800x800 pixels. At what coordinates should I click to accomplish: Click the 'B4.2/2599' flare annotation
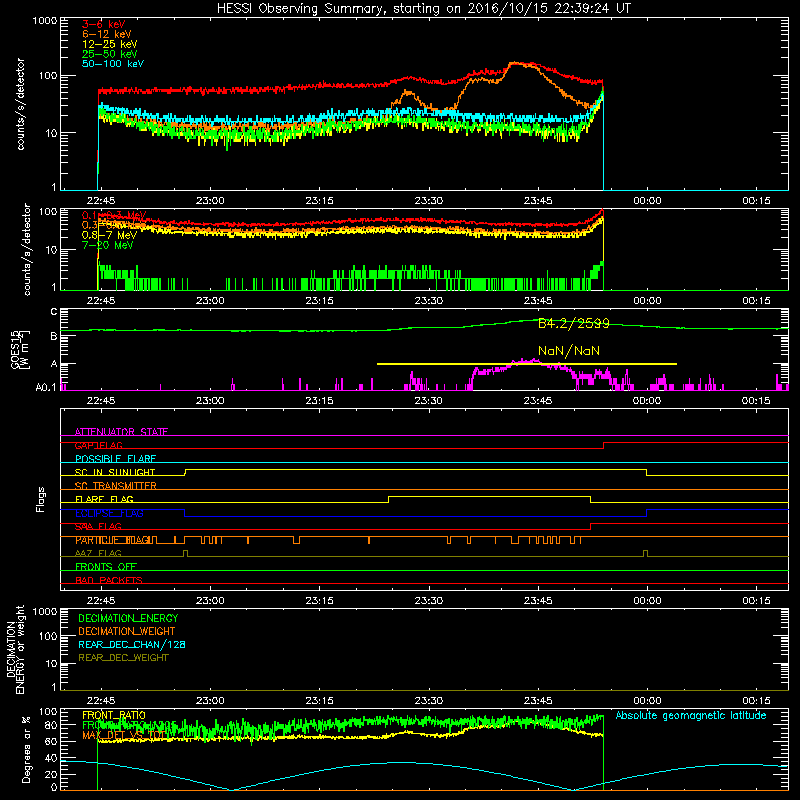coord(573,323)
